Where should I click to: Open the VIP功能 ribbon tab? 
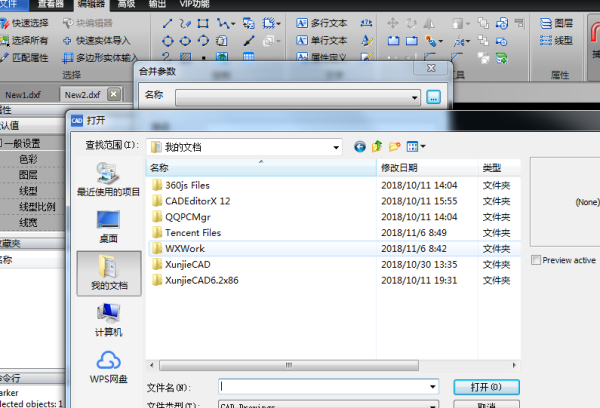tap(195, 4)
